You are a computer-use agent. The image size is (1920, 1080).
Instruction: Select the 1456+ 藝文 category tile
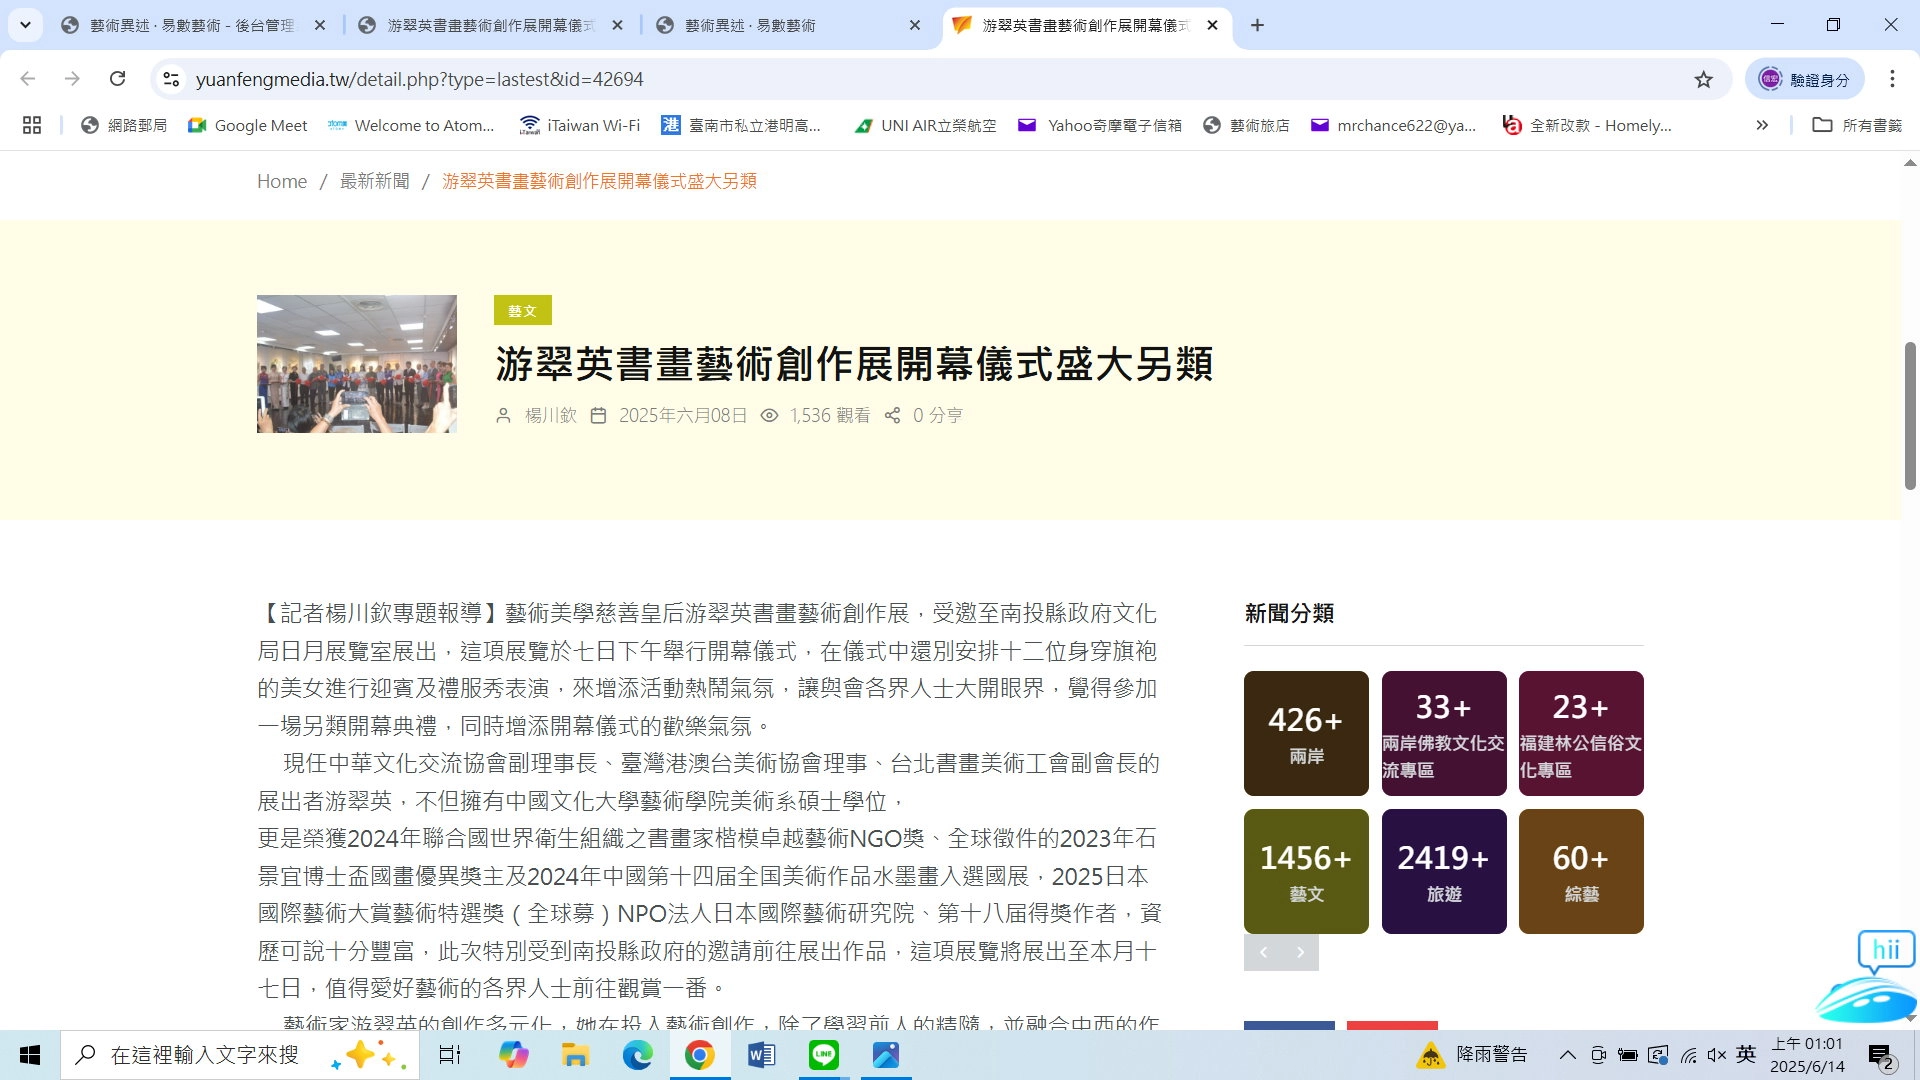[x=1305, y=871]
